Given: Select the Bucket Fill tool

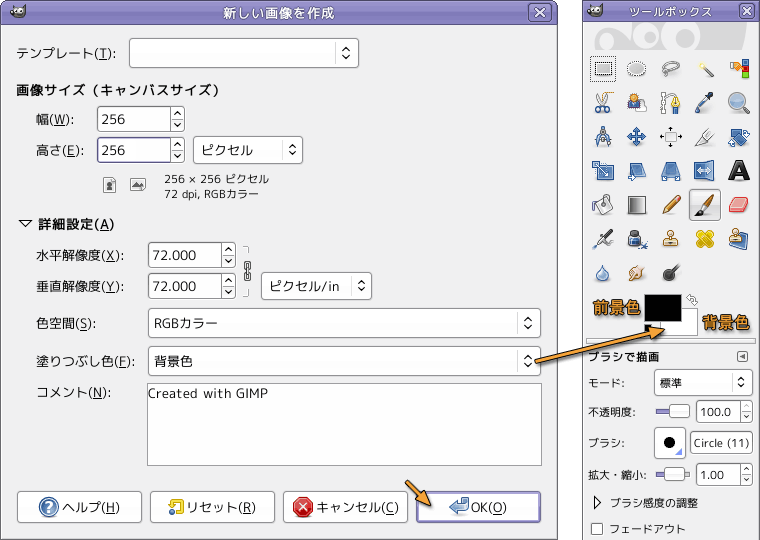Looking at the screenshot, I should tap(603, 205).
